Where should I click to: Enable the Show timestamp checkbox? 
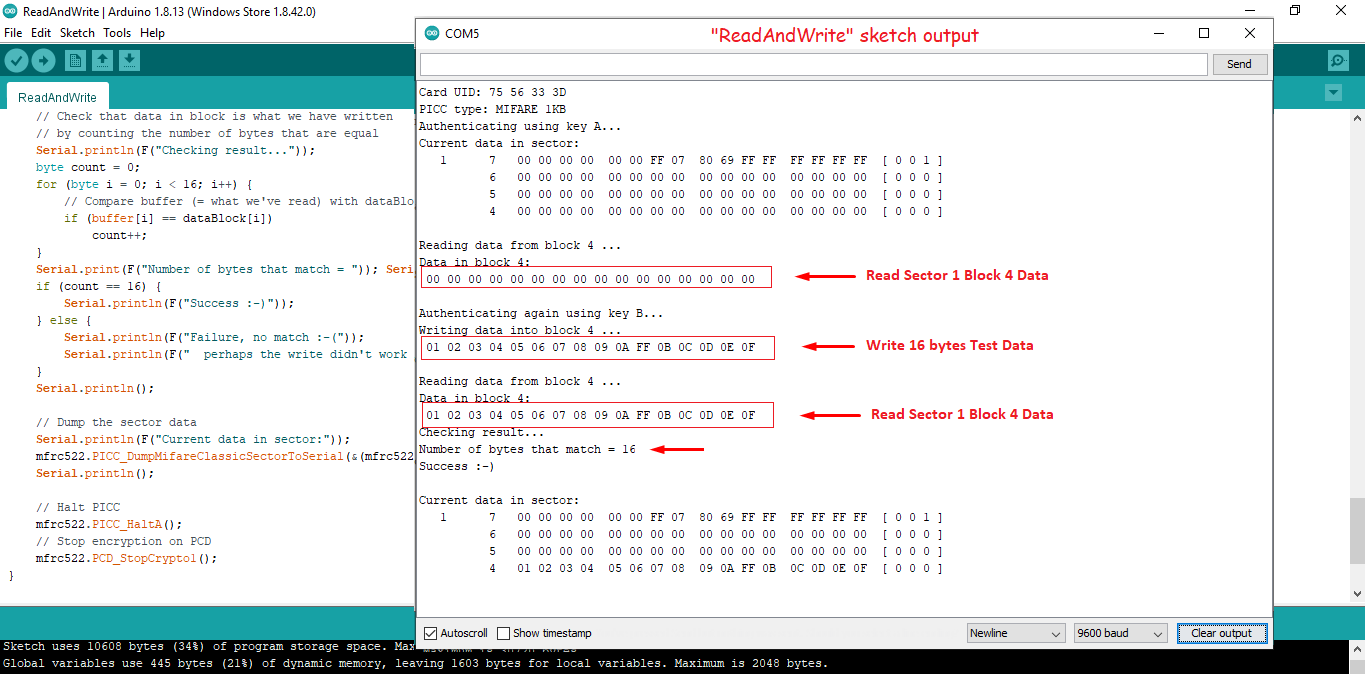click(x=504, y=633)
